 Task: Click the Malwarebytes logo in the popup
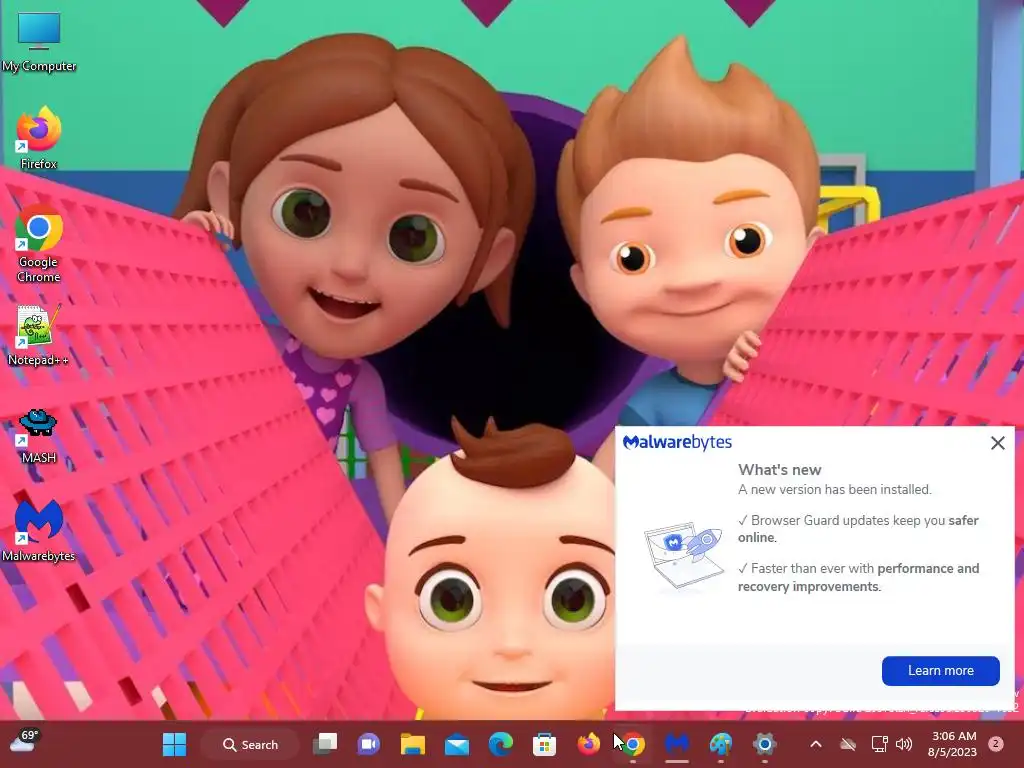point(677,443)
